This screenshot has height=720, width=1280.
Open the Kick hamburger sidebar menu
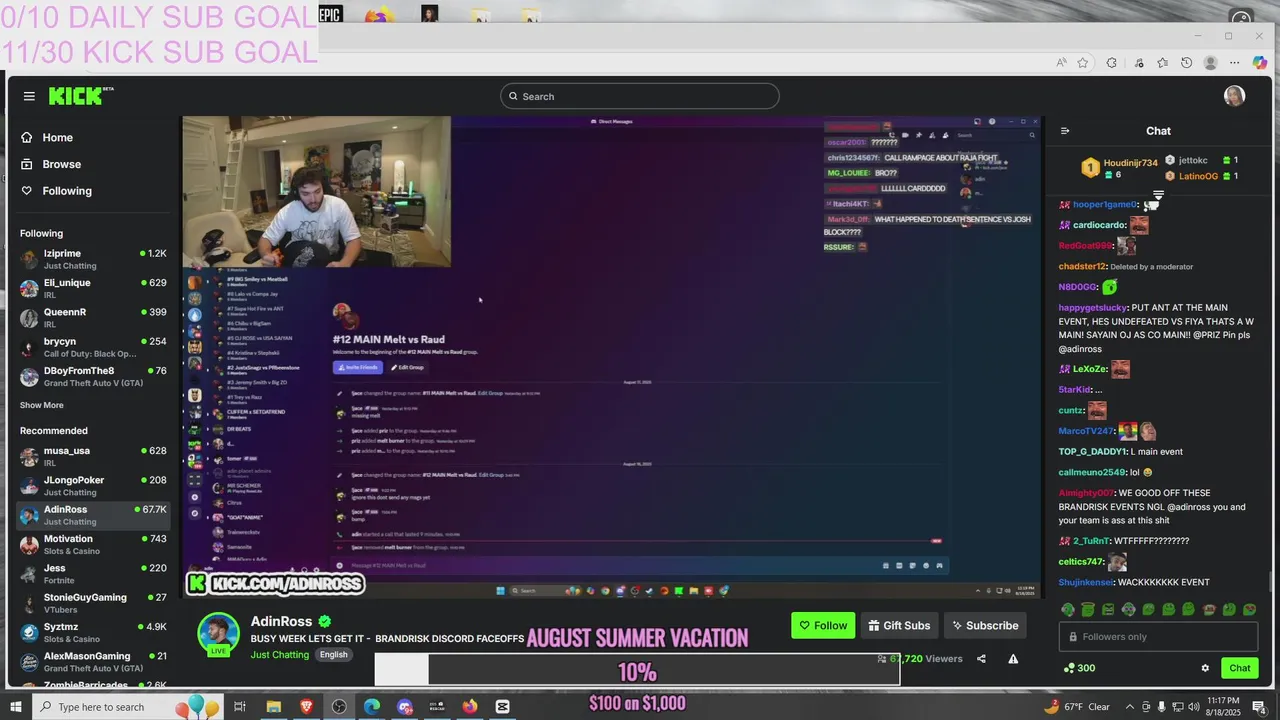(29, 96)
